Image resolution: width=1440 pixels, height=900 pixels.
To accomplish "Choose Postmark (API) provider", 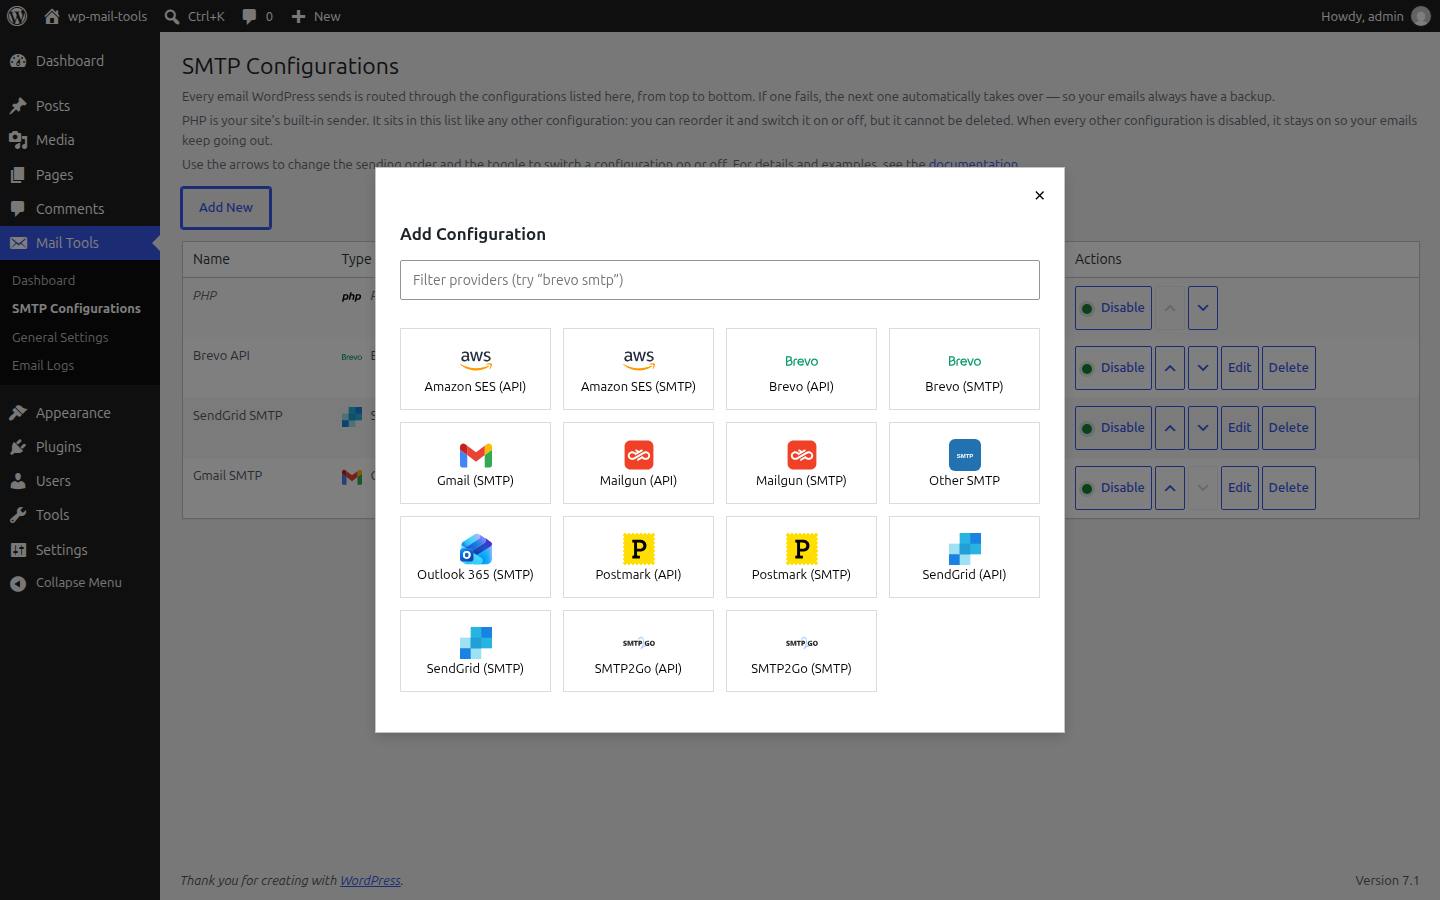I will (x=638, y=557).
